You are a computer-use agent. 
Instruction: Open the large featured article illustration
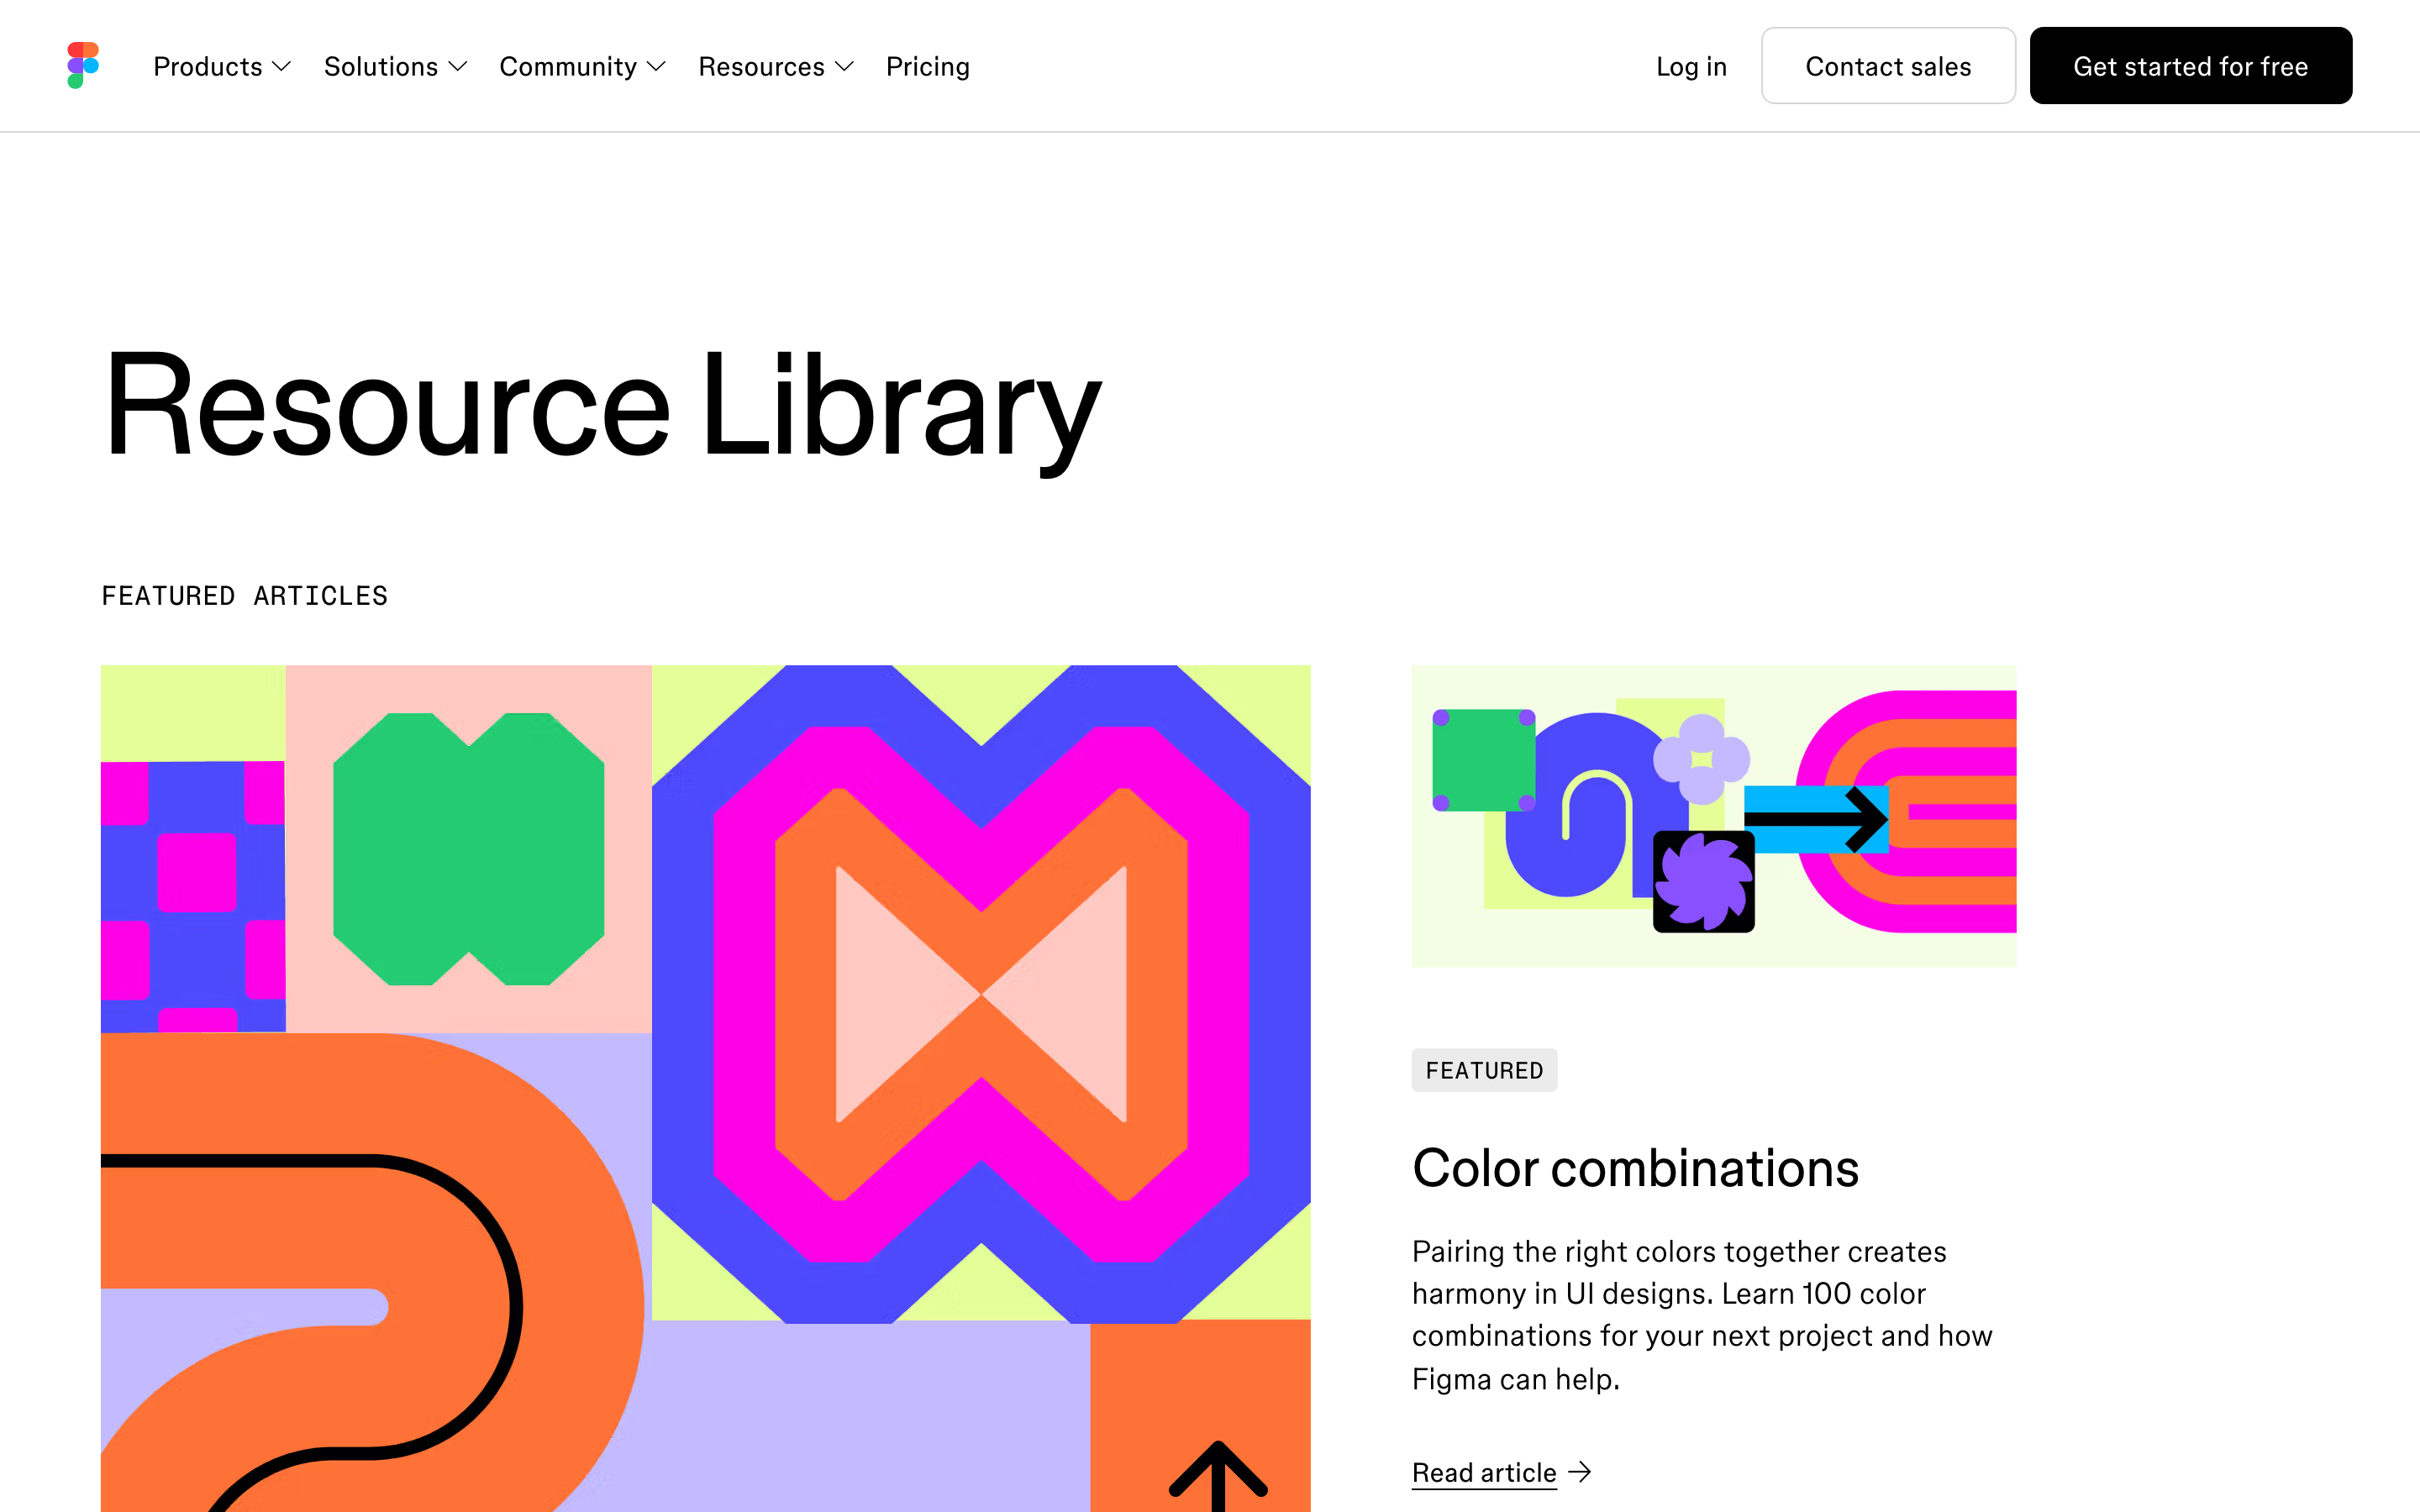coord(706,1088)
